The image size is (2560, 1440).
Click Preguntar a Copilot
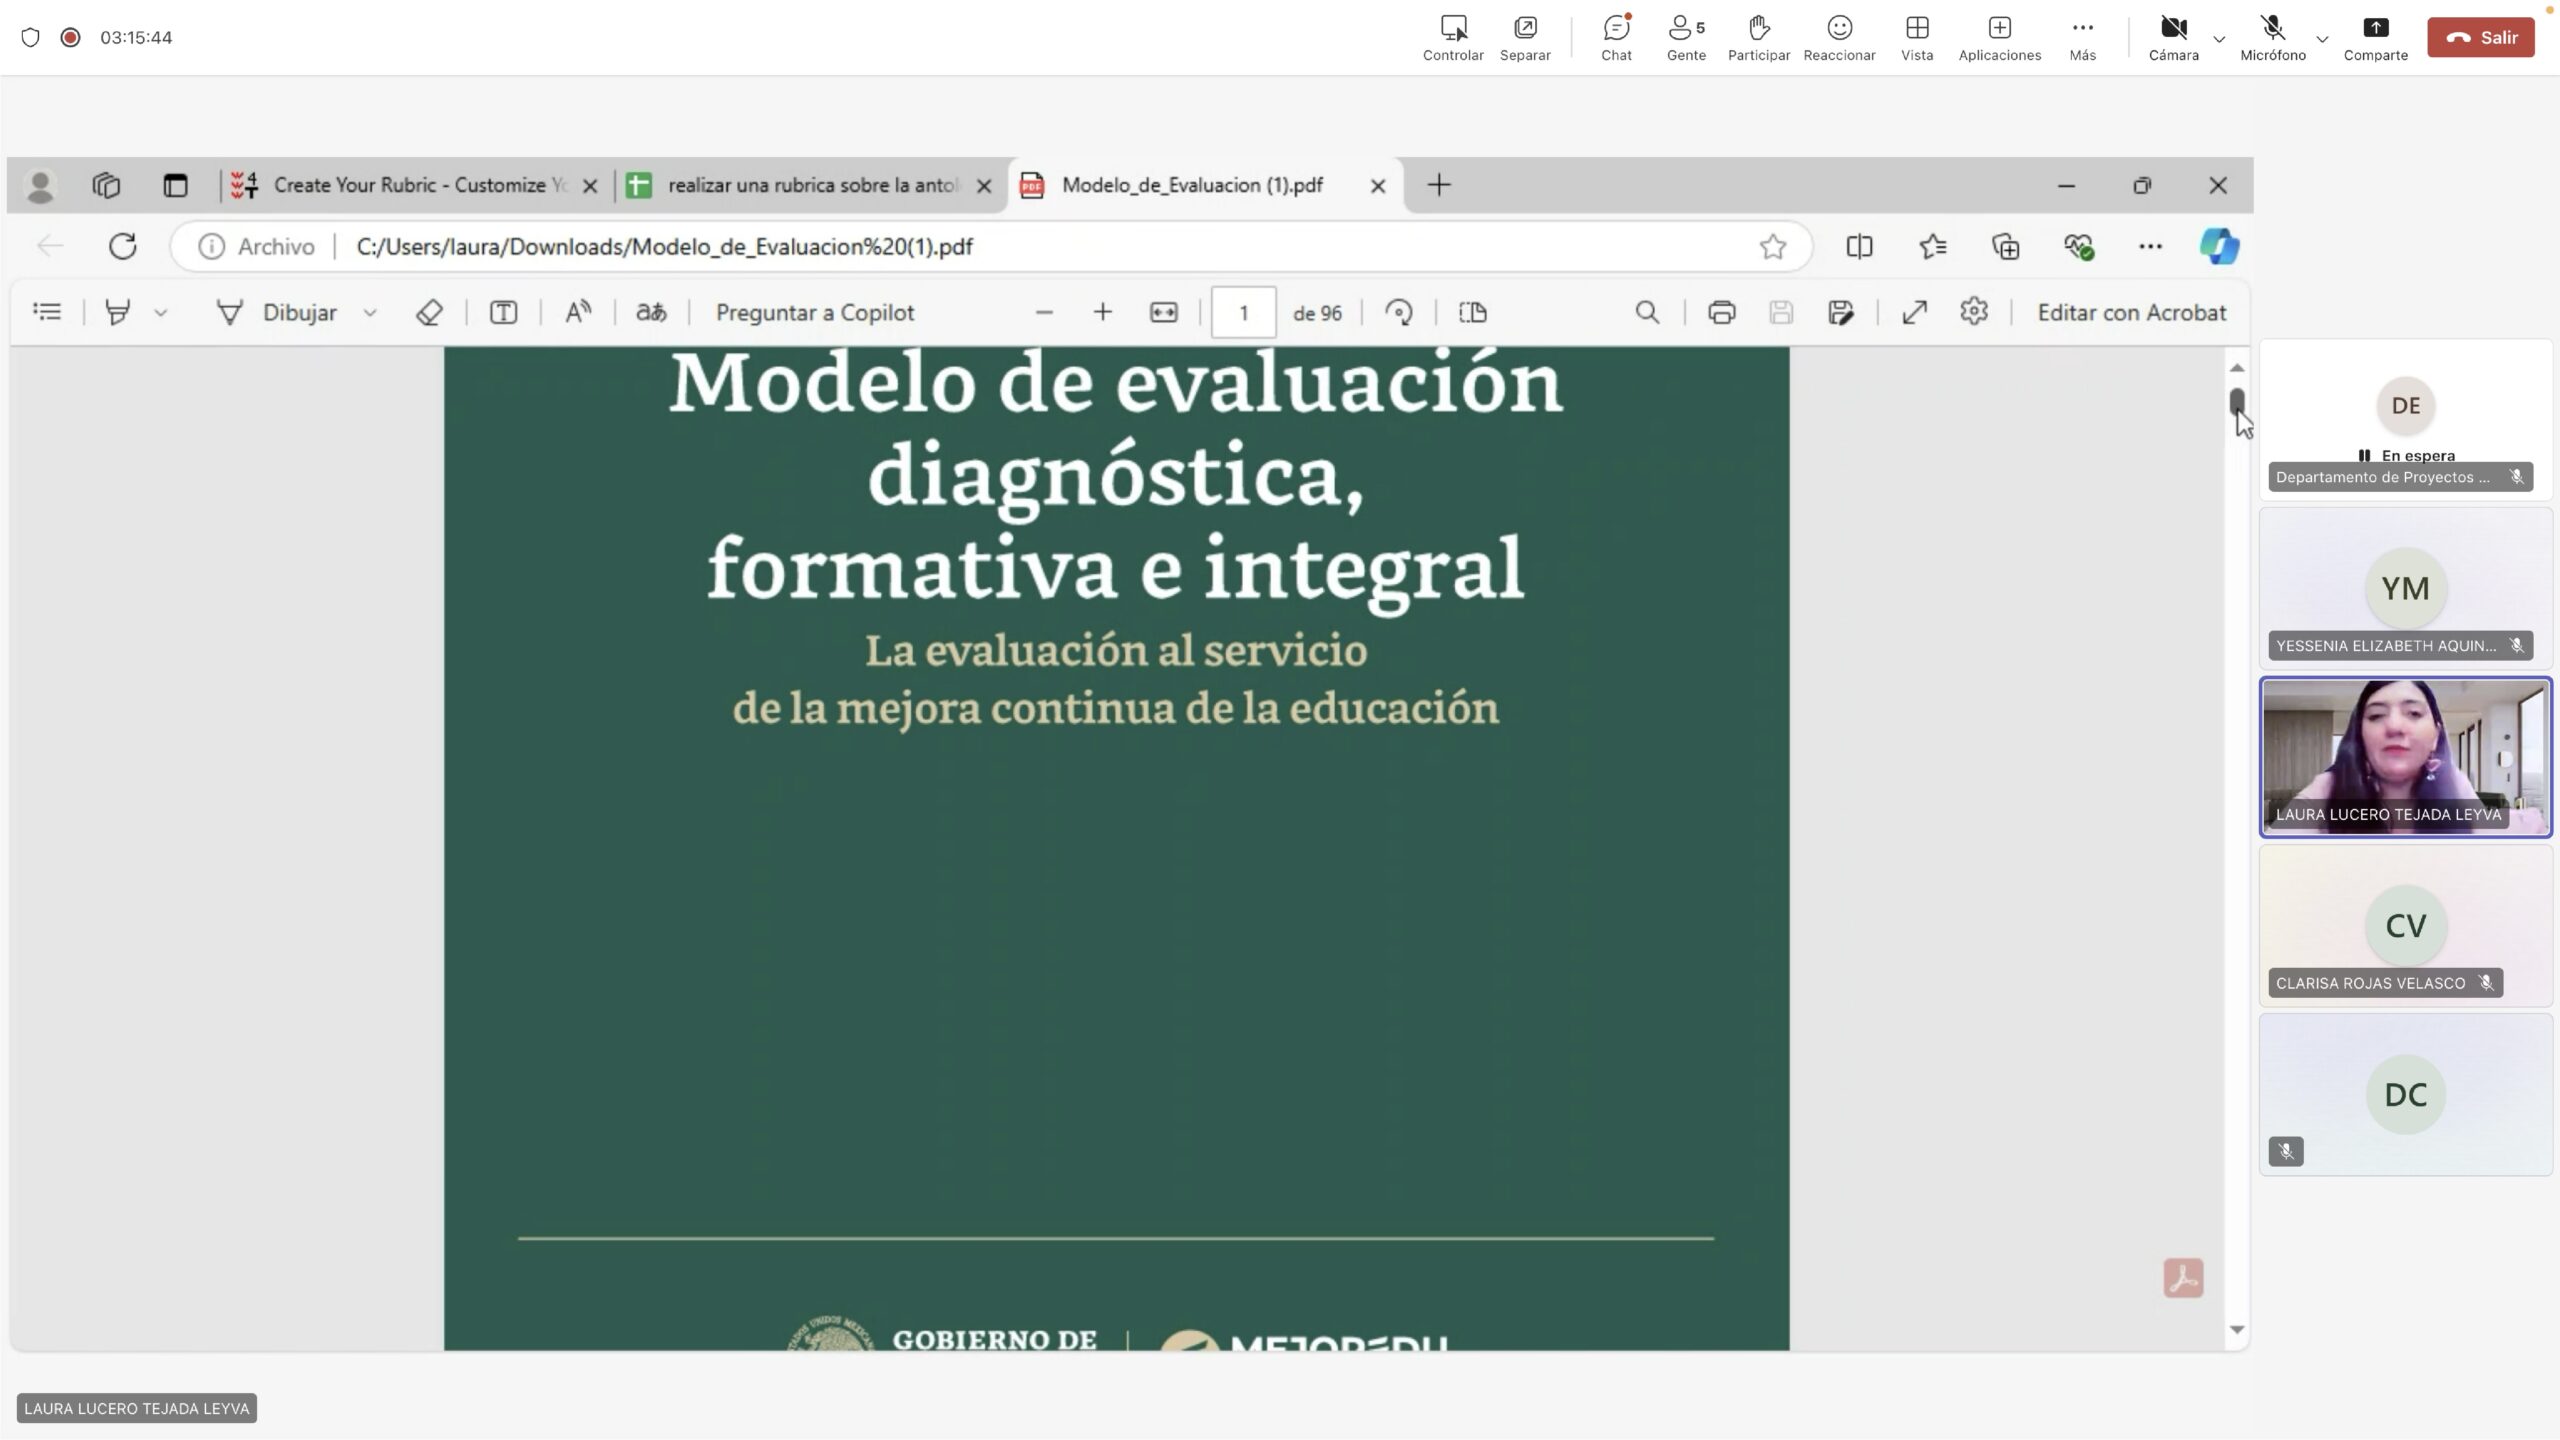815,312
